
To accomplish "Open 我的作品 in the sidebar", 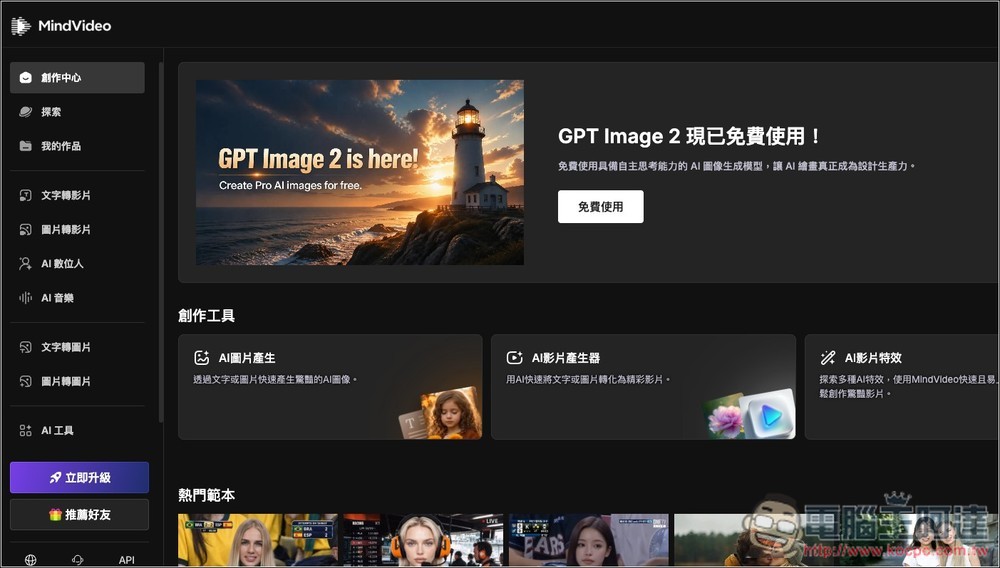I will pyautogui.click(x=77, y=146).
